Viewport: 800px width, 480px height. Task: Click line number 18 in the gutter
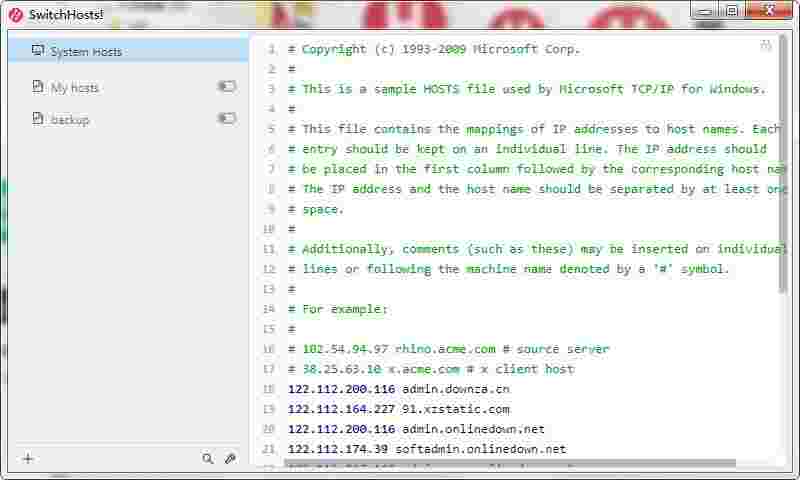[x=269, y=389]
